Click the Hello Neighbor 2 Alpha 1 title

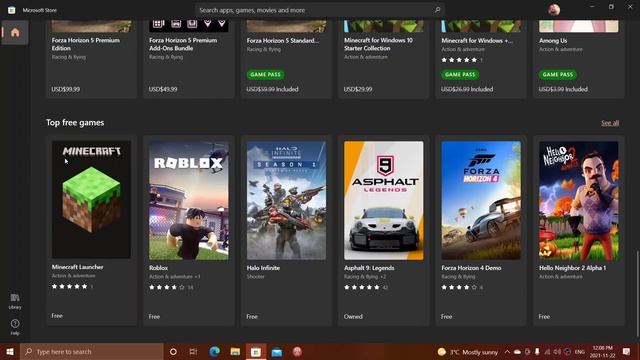click(572, 268)
